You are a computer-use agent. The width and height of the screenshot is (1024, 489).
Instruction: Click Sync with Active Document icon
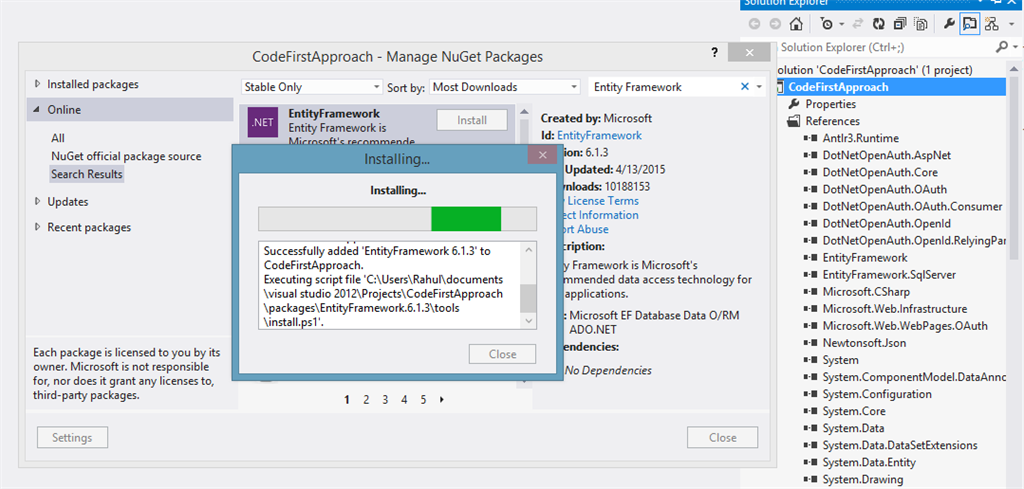pos(860,24)
